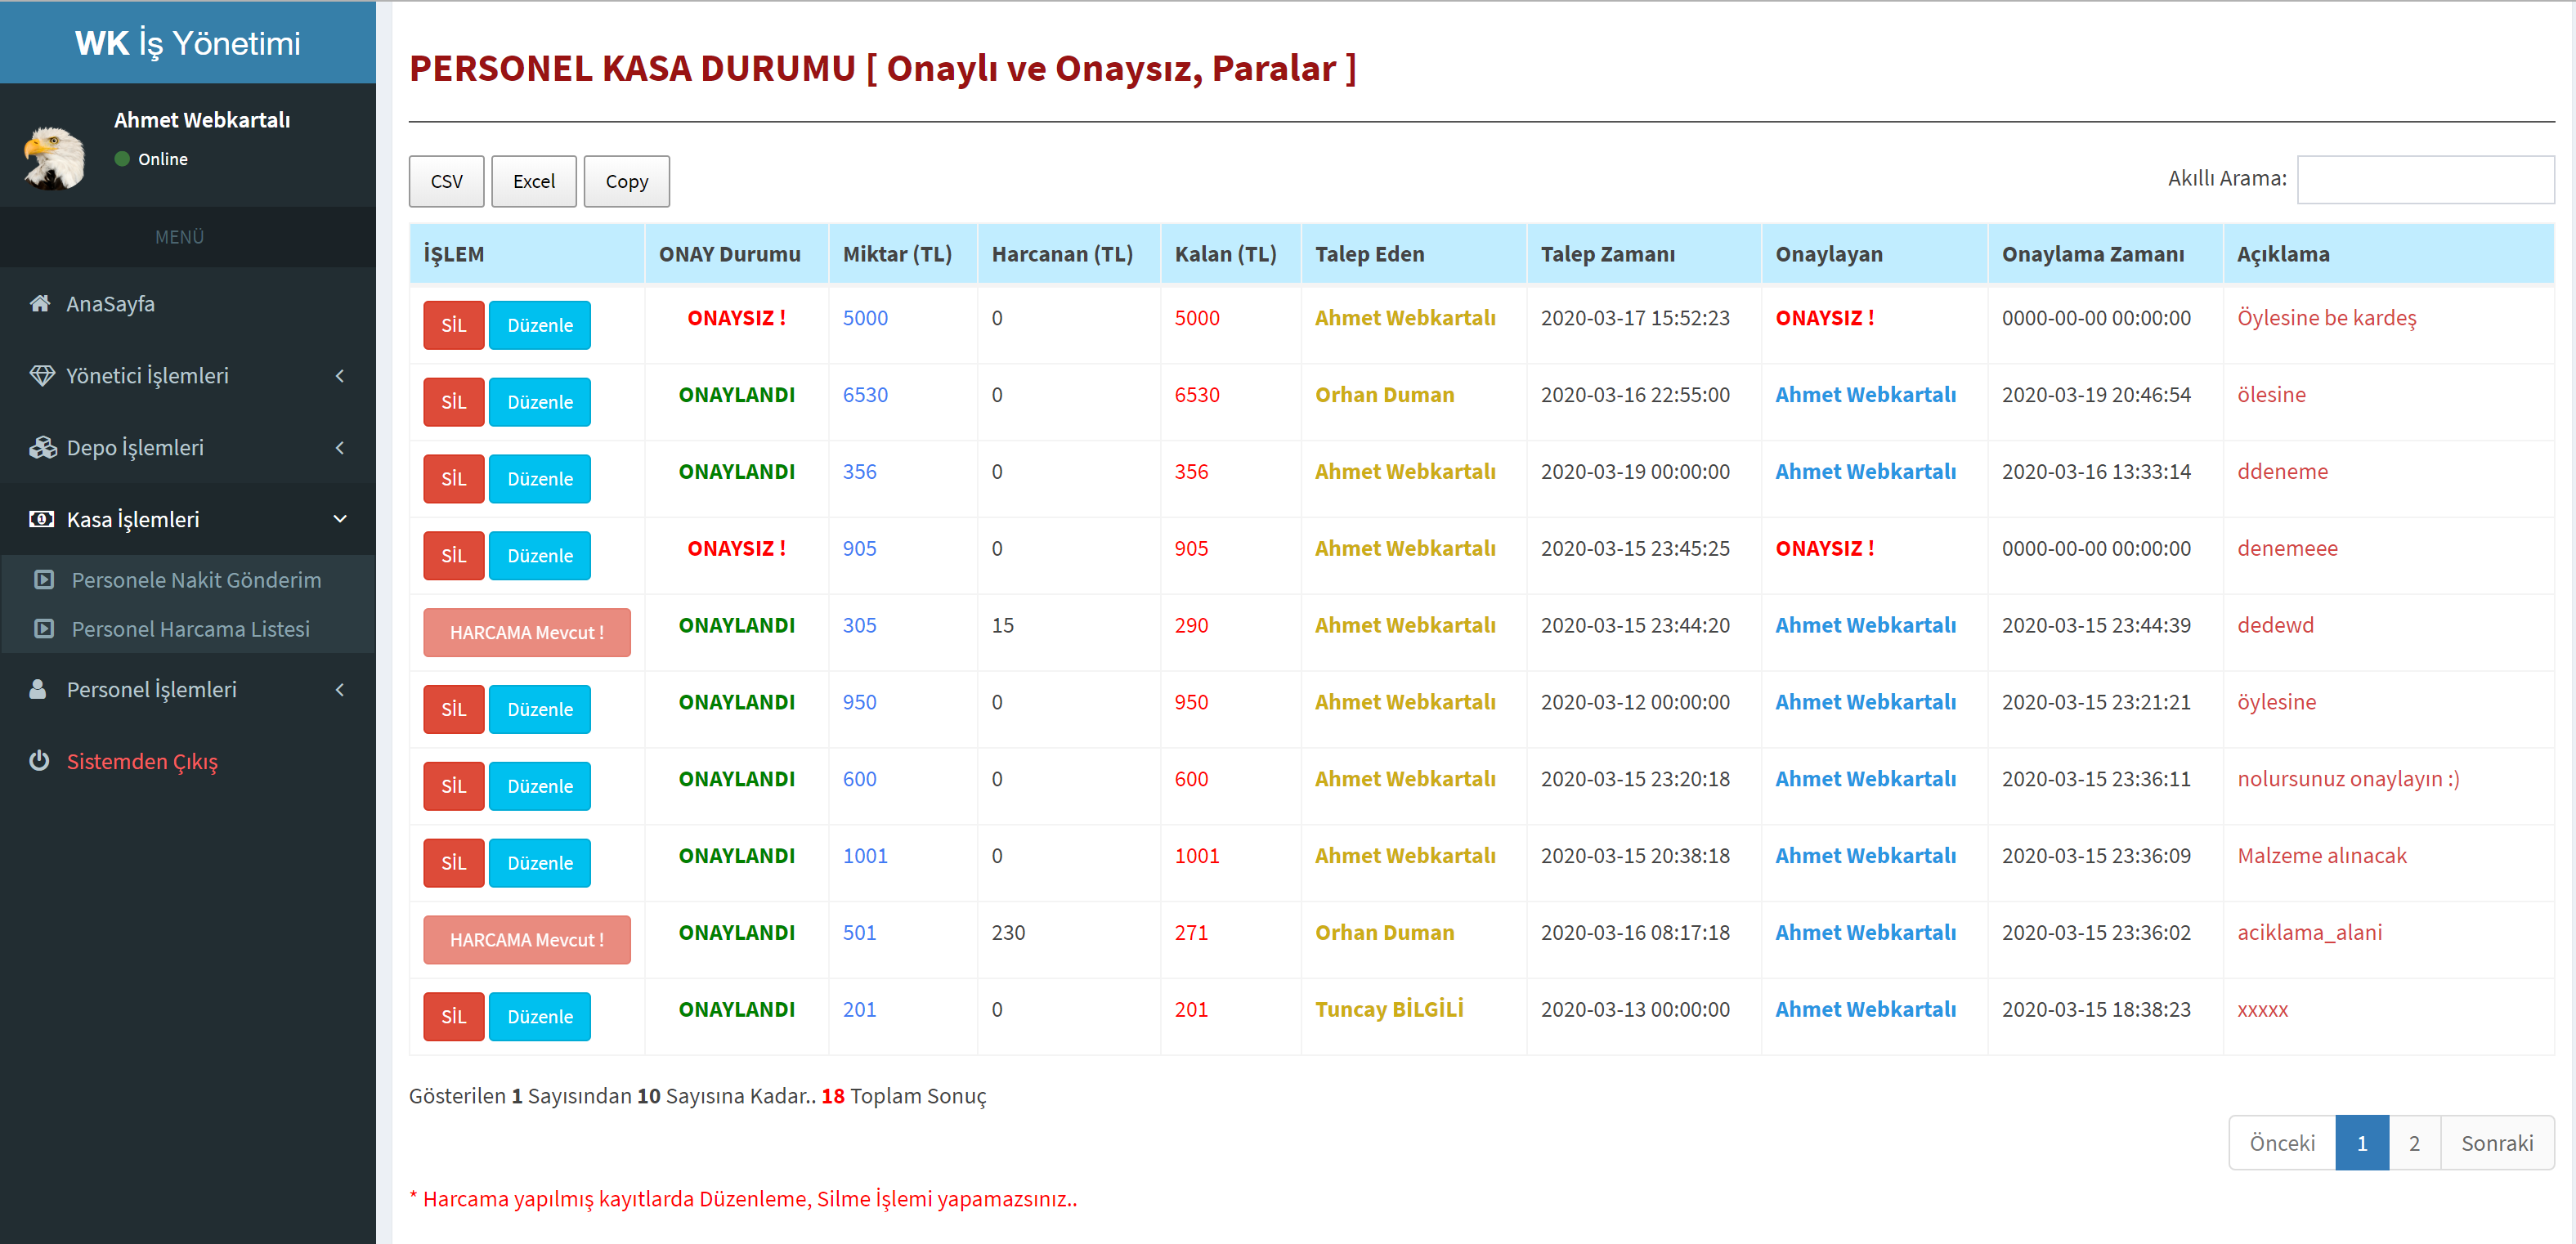The width and height of the screenshot is (2576, 1244).
Task: Click the Yönetici İşlemleri diamond icon
Action: click(x=41, y=375)
